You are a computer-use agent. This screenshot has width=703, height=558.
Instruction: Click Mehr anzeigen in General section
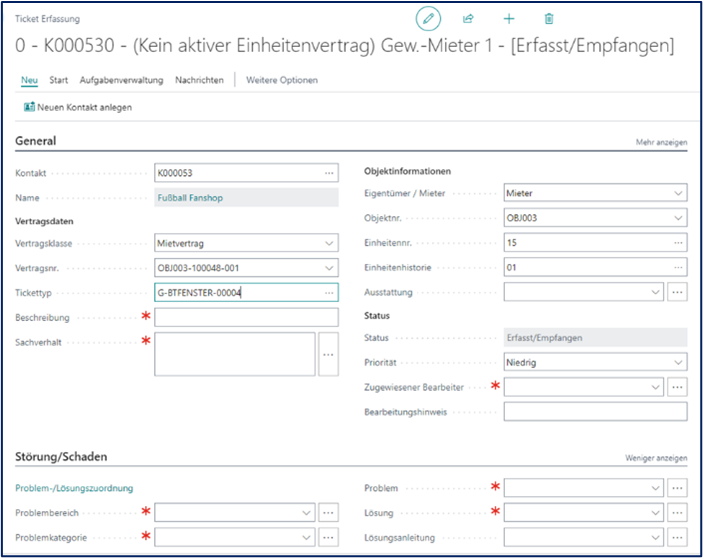[x=661, y=143]
